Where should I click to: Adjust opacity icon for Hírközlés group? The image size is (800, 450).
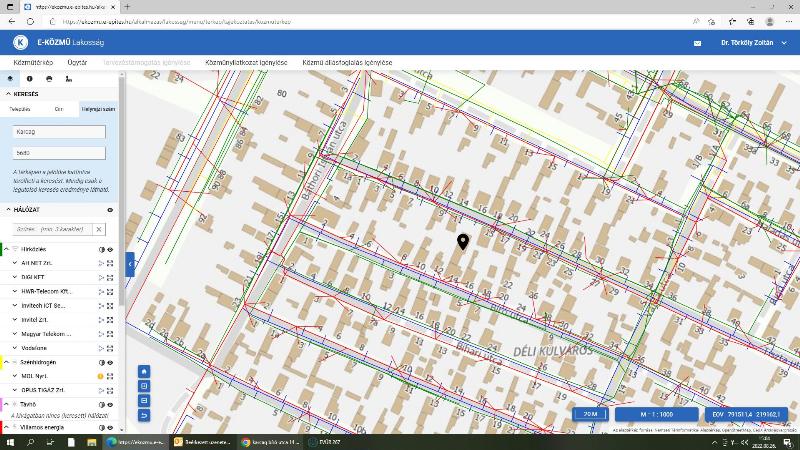[x=102, y=249]
